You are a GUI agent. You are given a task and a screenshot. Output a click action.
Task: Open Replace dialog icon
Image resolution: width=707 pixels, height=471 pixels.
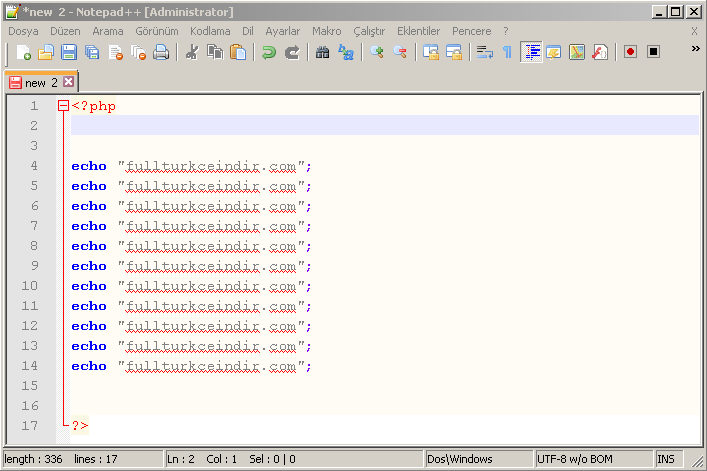pyautogui.click(x=346, y=52)
